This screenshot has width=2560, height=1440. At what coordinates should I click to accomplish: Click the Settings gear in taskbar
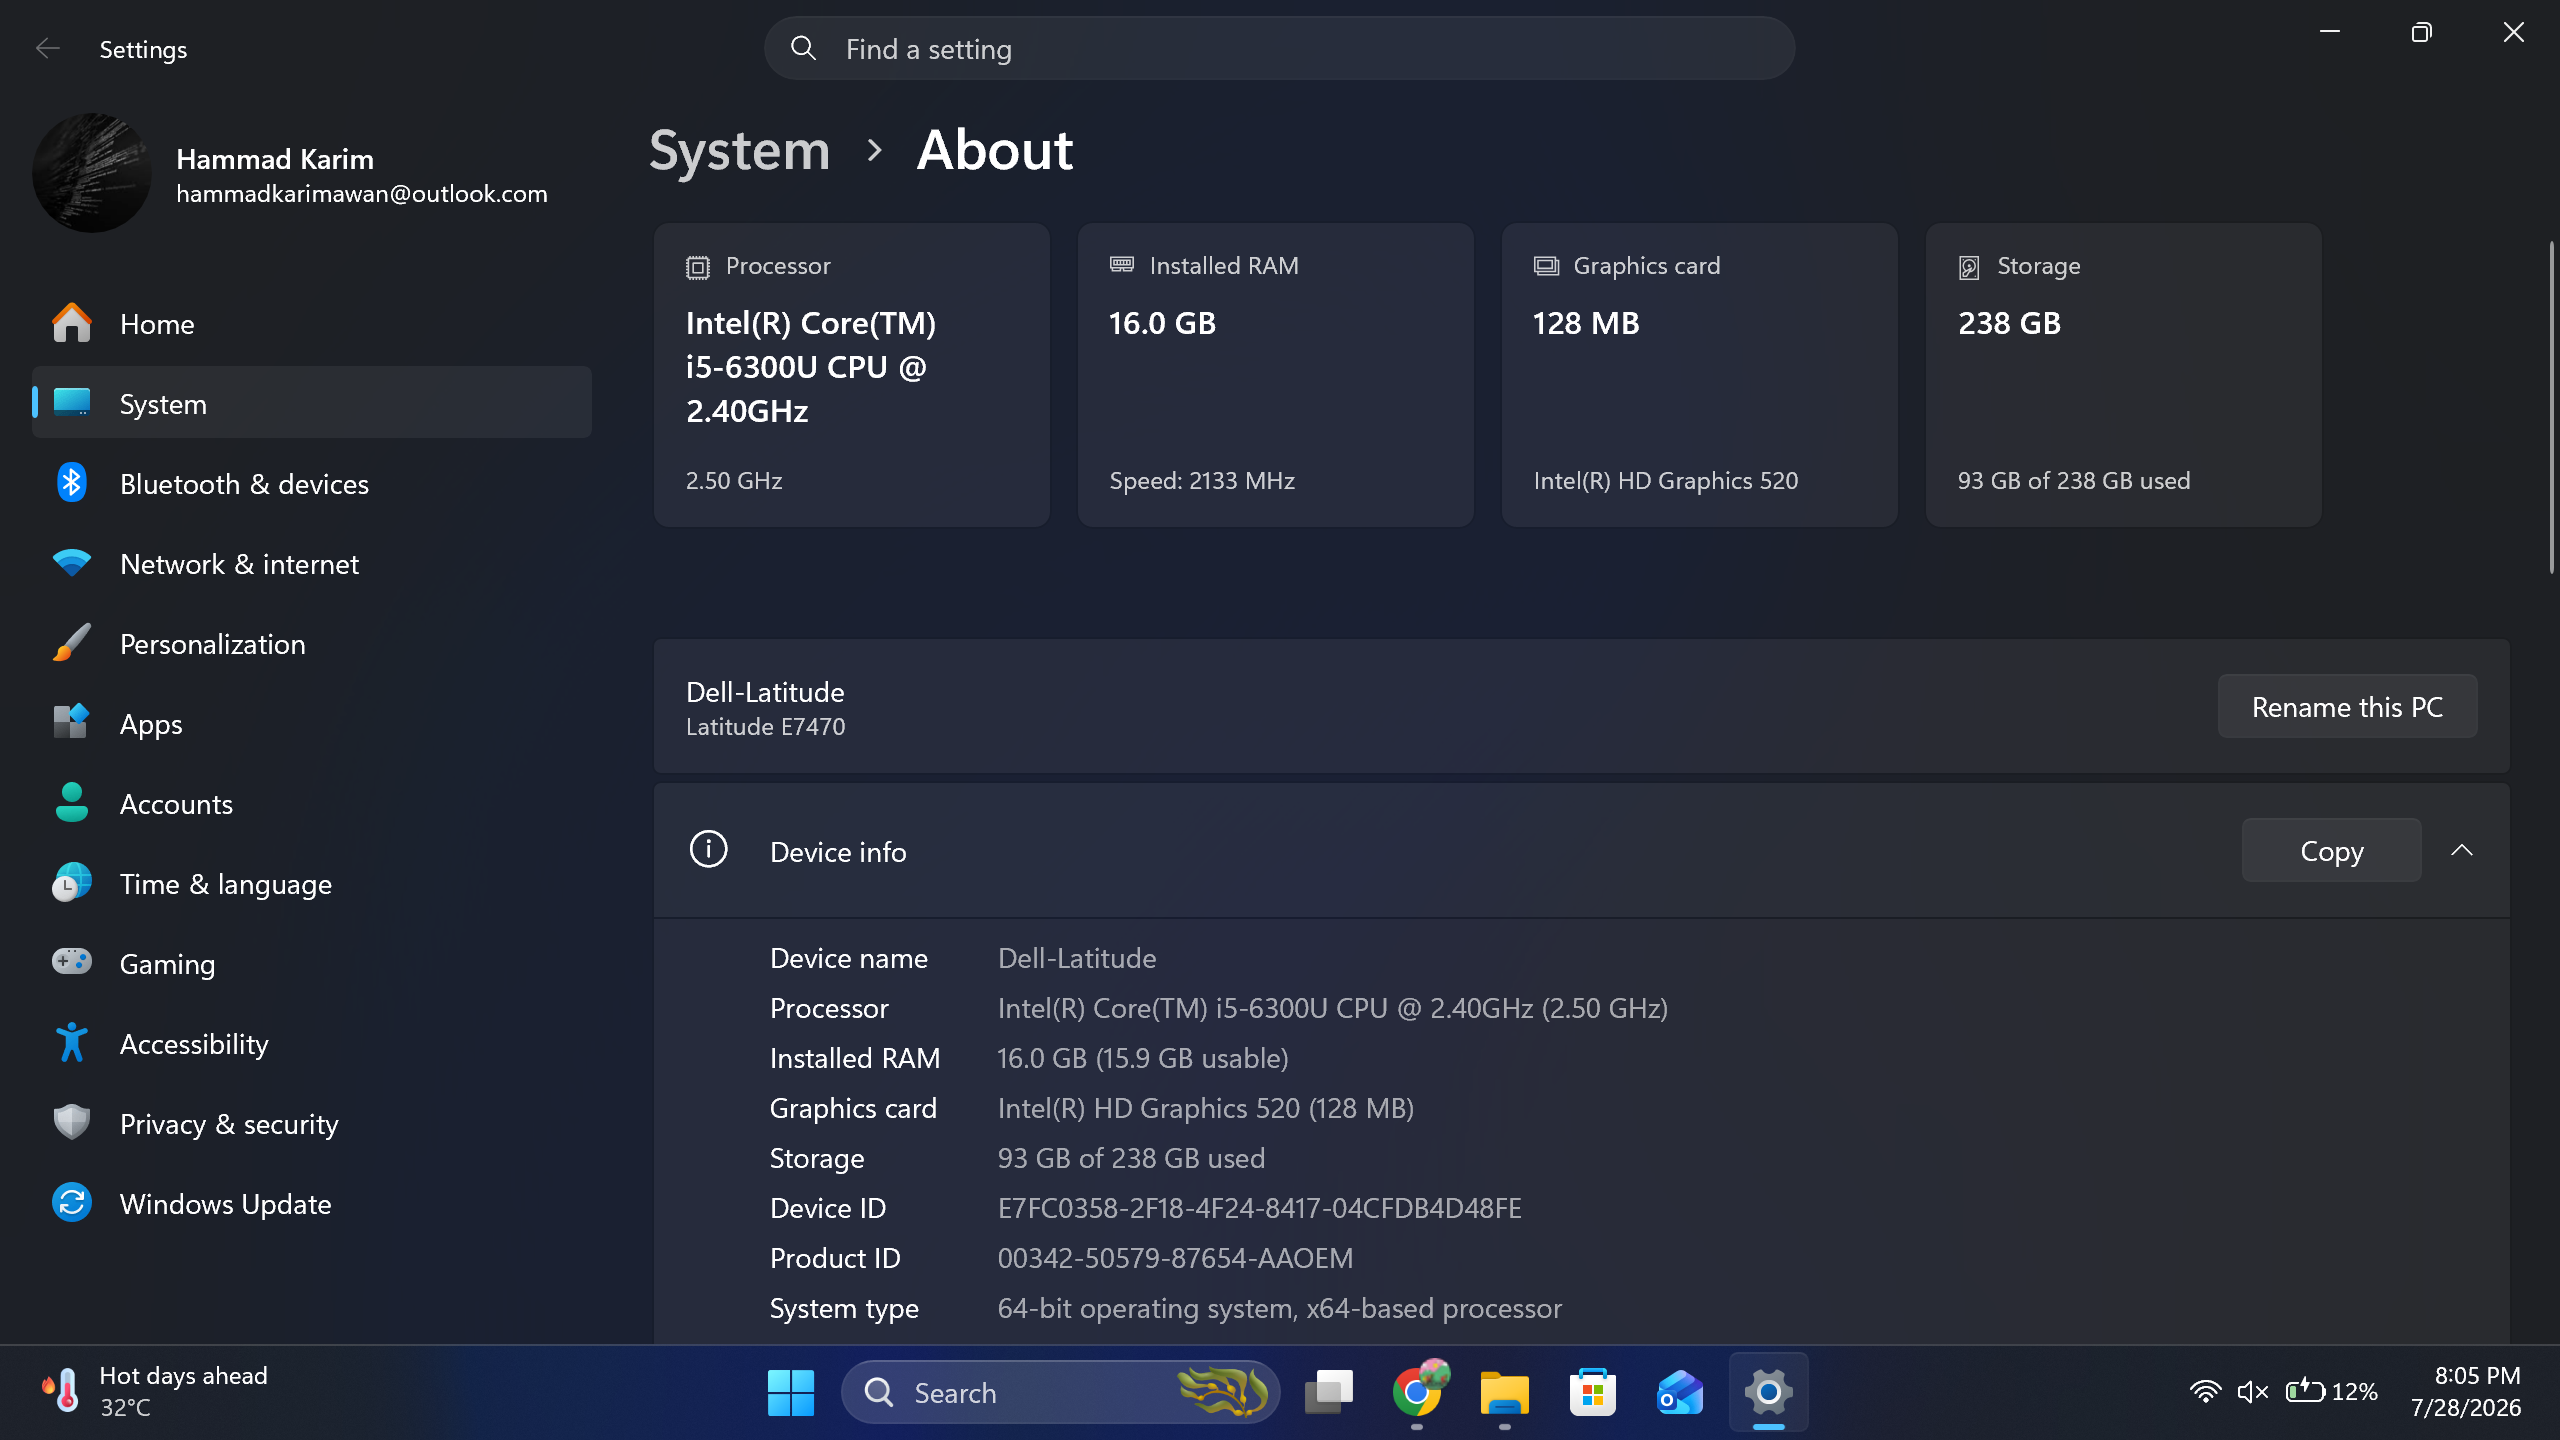(x=1769, y=1392)
